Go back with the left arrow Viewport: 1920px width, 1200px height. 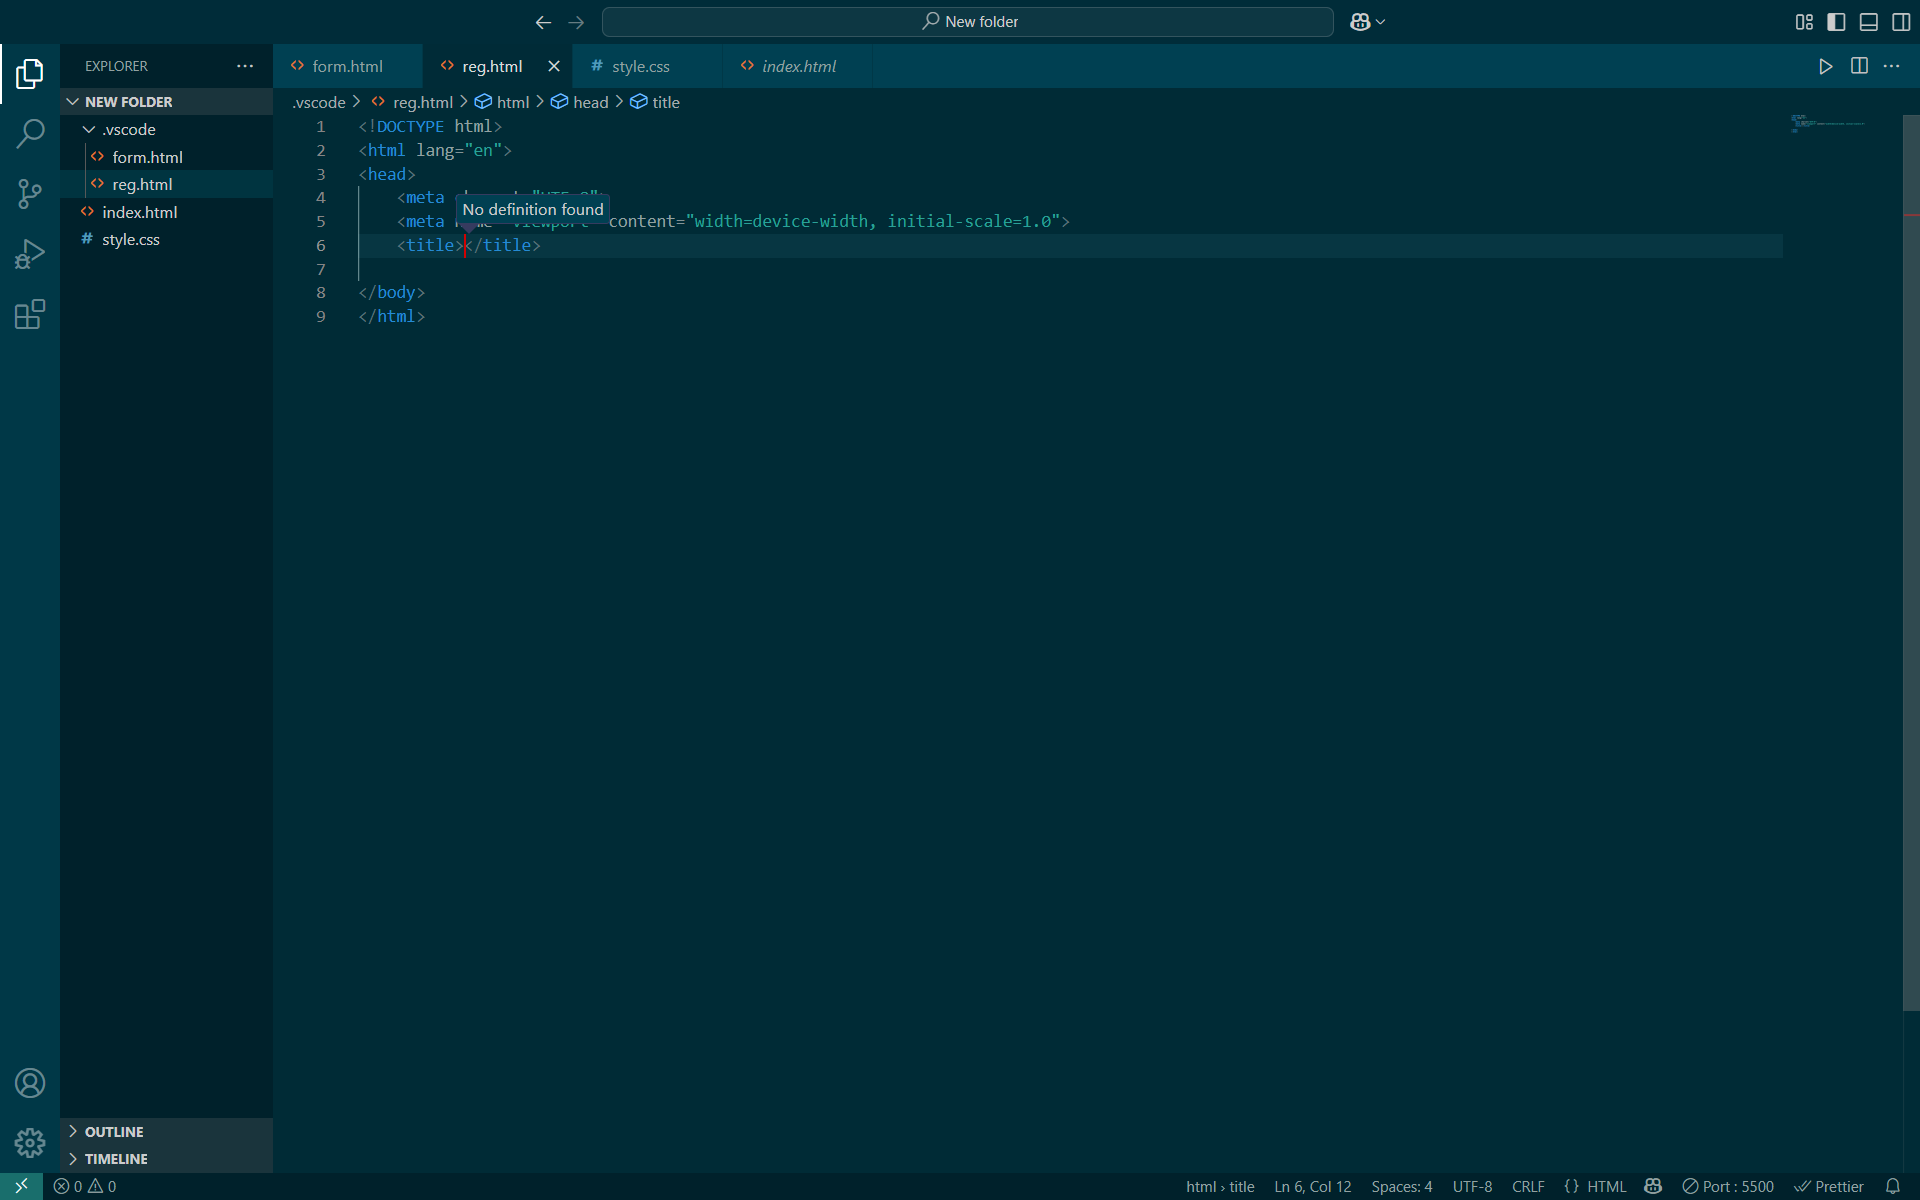543,22
